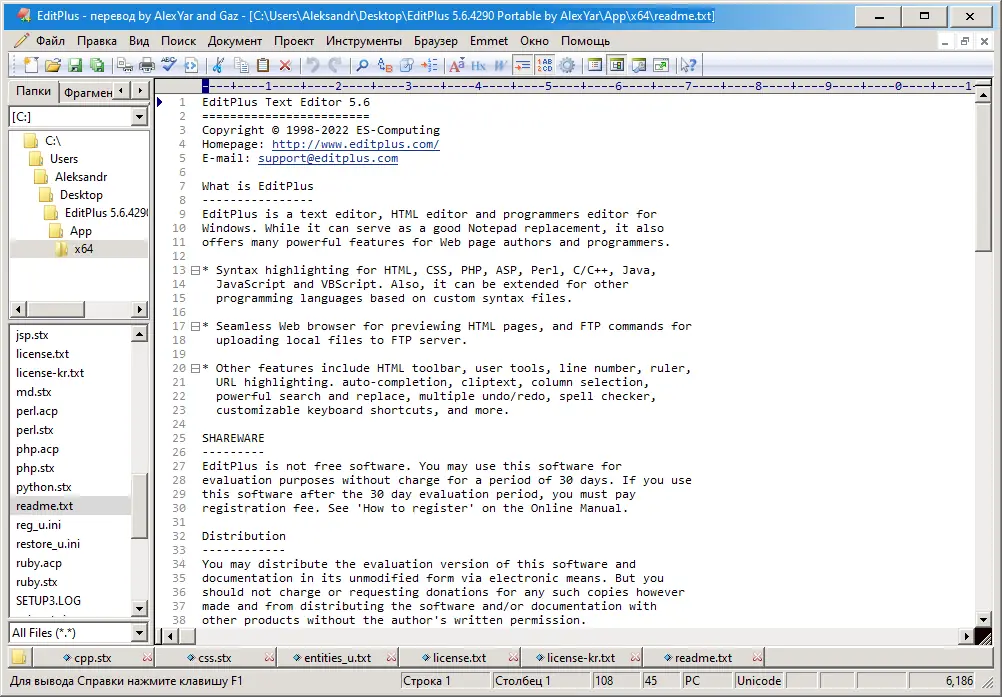The height and width of the screenshot is (697, 1002).
Task: Toggle Word Wrap (W) toolbar button
Action: [x=500, y=65]
